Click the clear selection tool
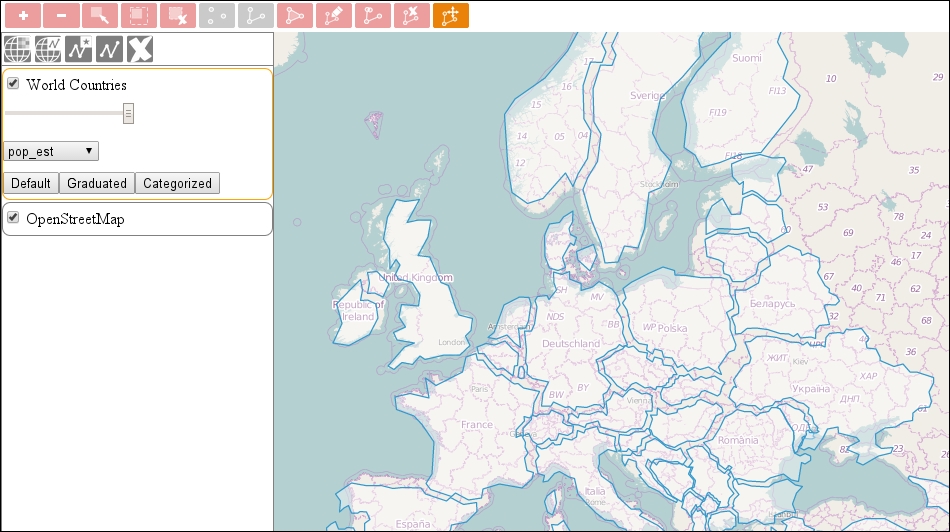950x532 pixels. tap(178, 16)
